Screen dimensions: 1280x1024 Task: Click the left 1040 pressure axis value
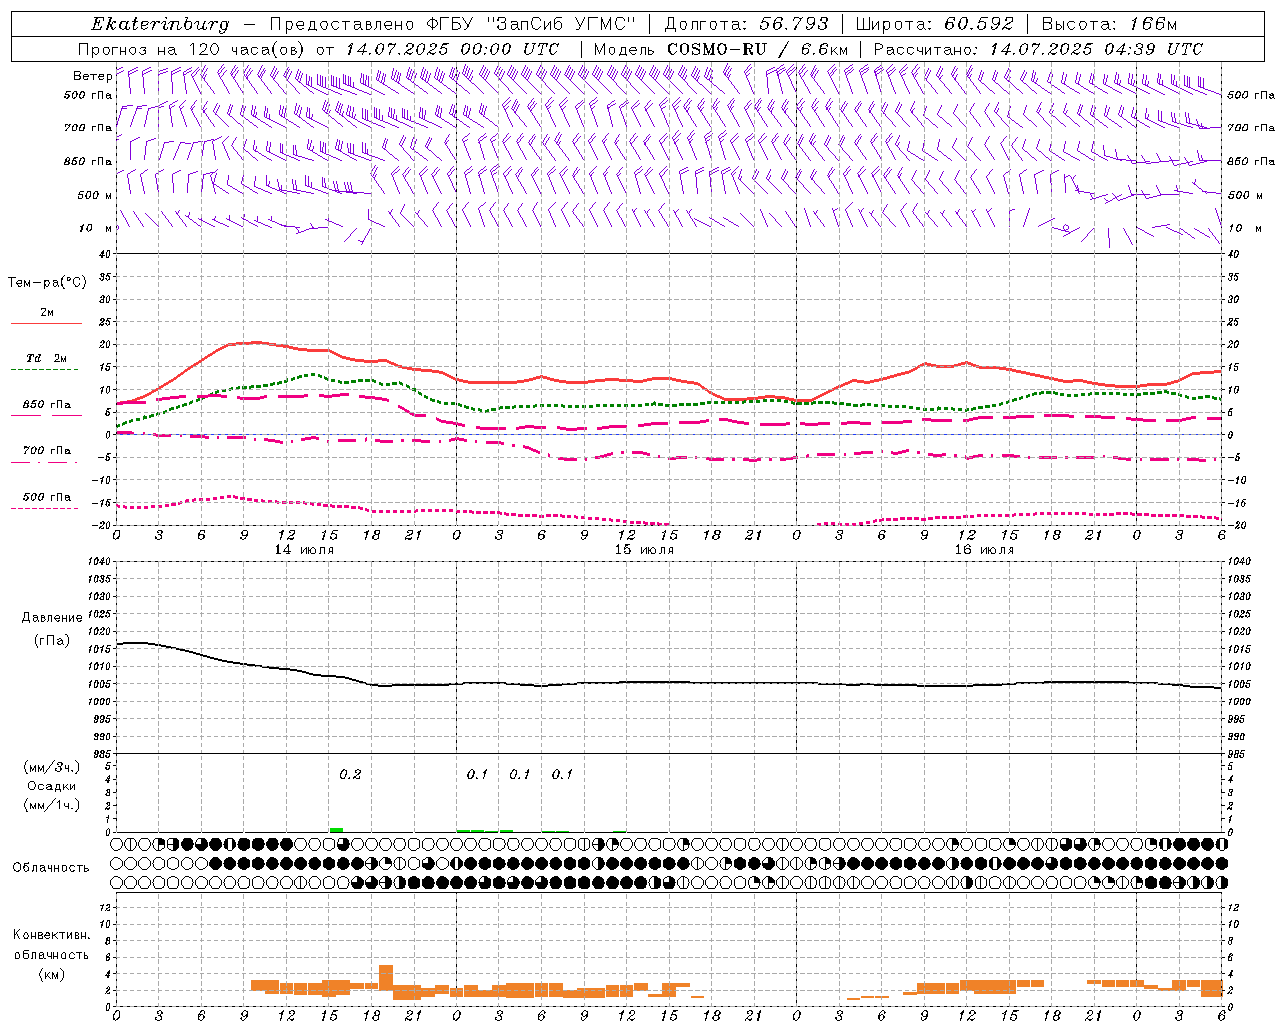coord(100,562)
